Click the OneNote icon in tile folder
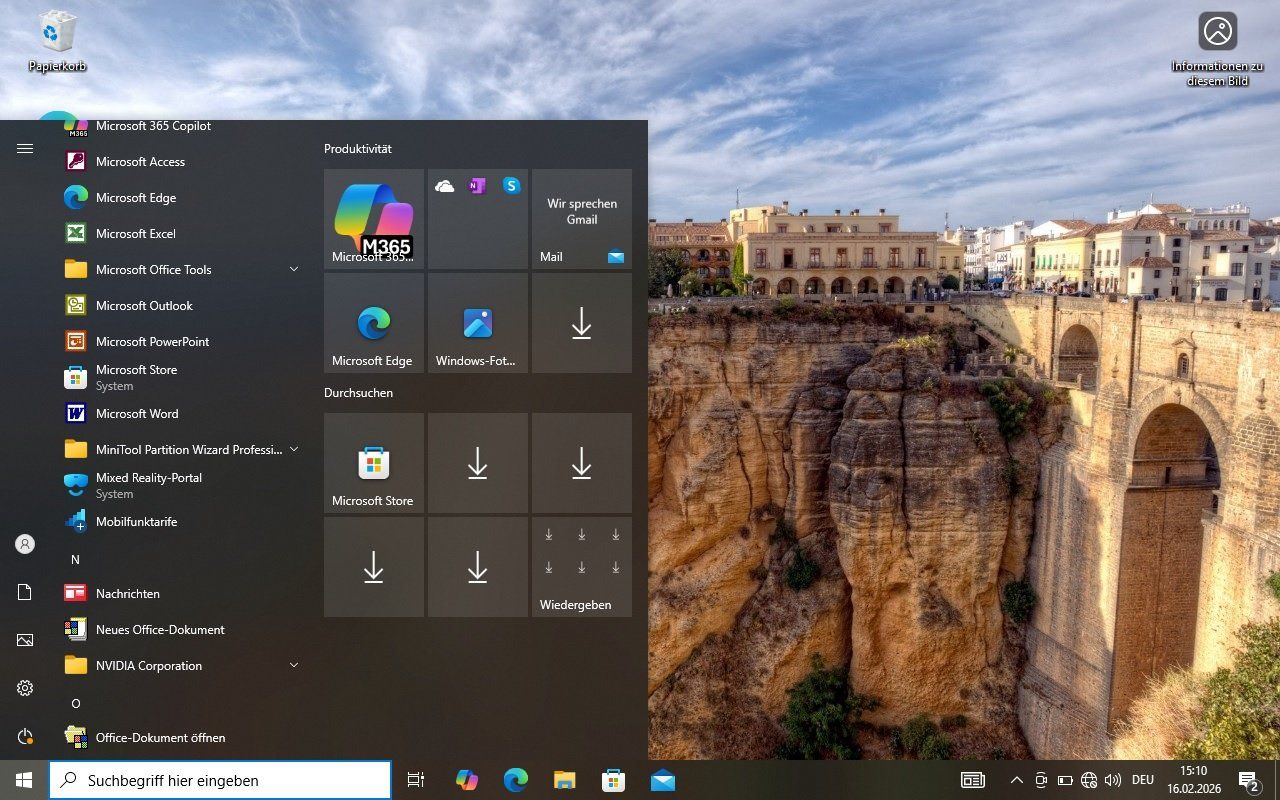Screen dimensions: 1280x800 tap(478, 186)
